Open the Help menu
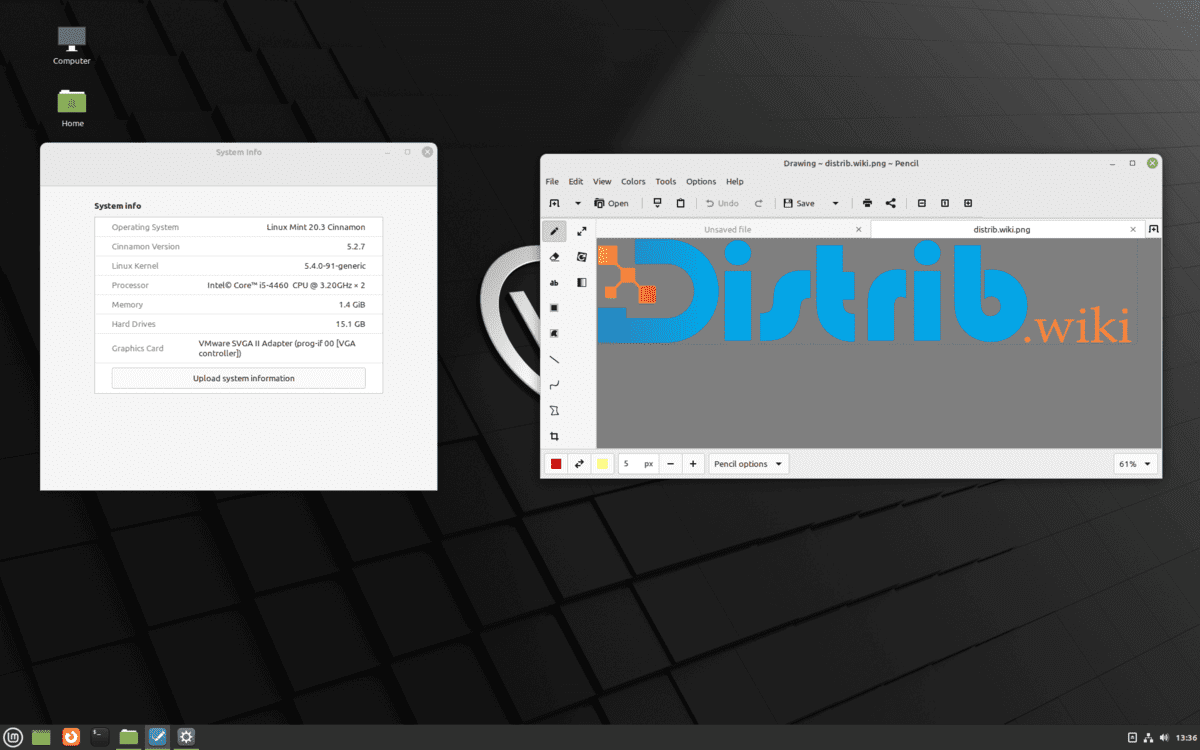1200x750 pixels. pos(735,182)
